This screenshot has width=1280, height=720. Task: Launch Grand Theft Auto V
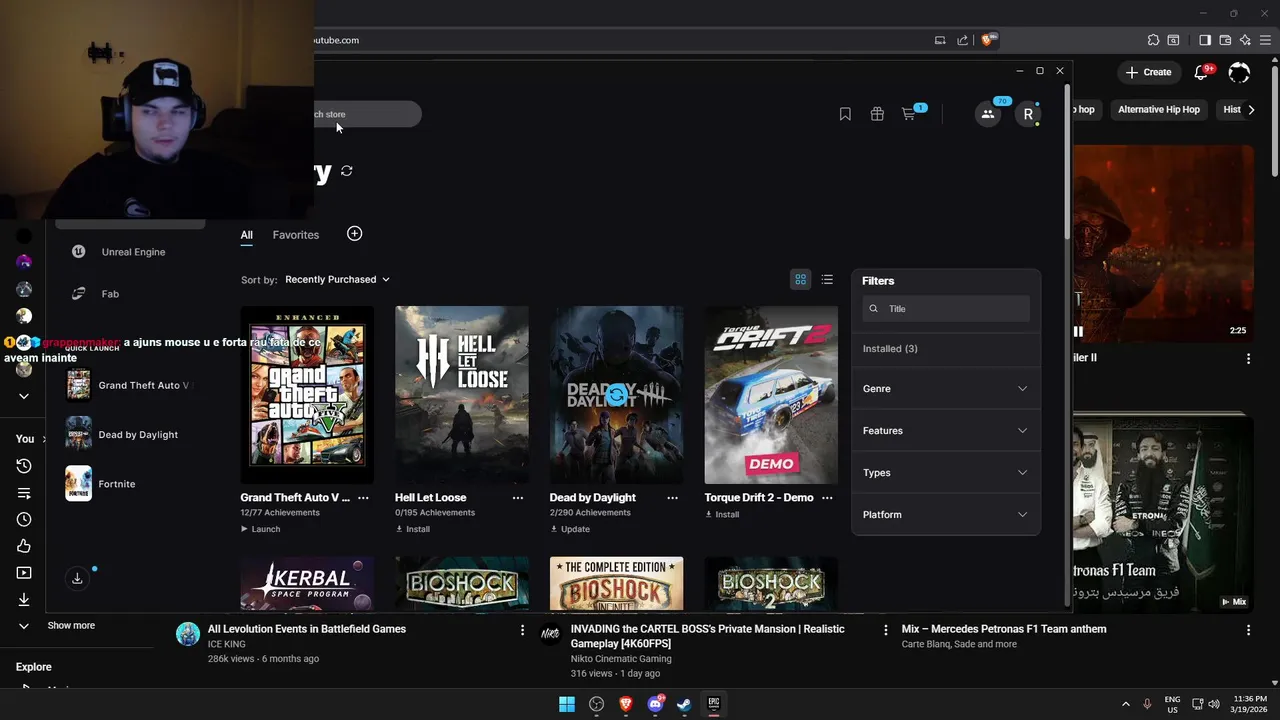click(260, 529)
